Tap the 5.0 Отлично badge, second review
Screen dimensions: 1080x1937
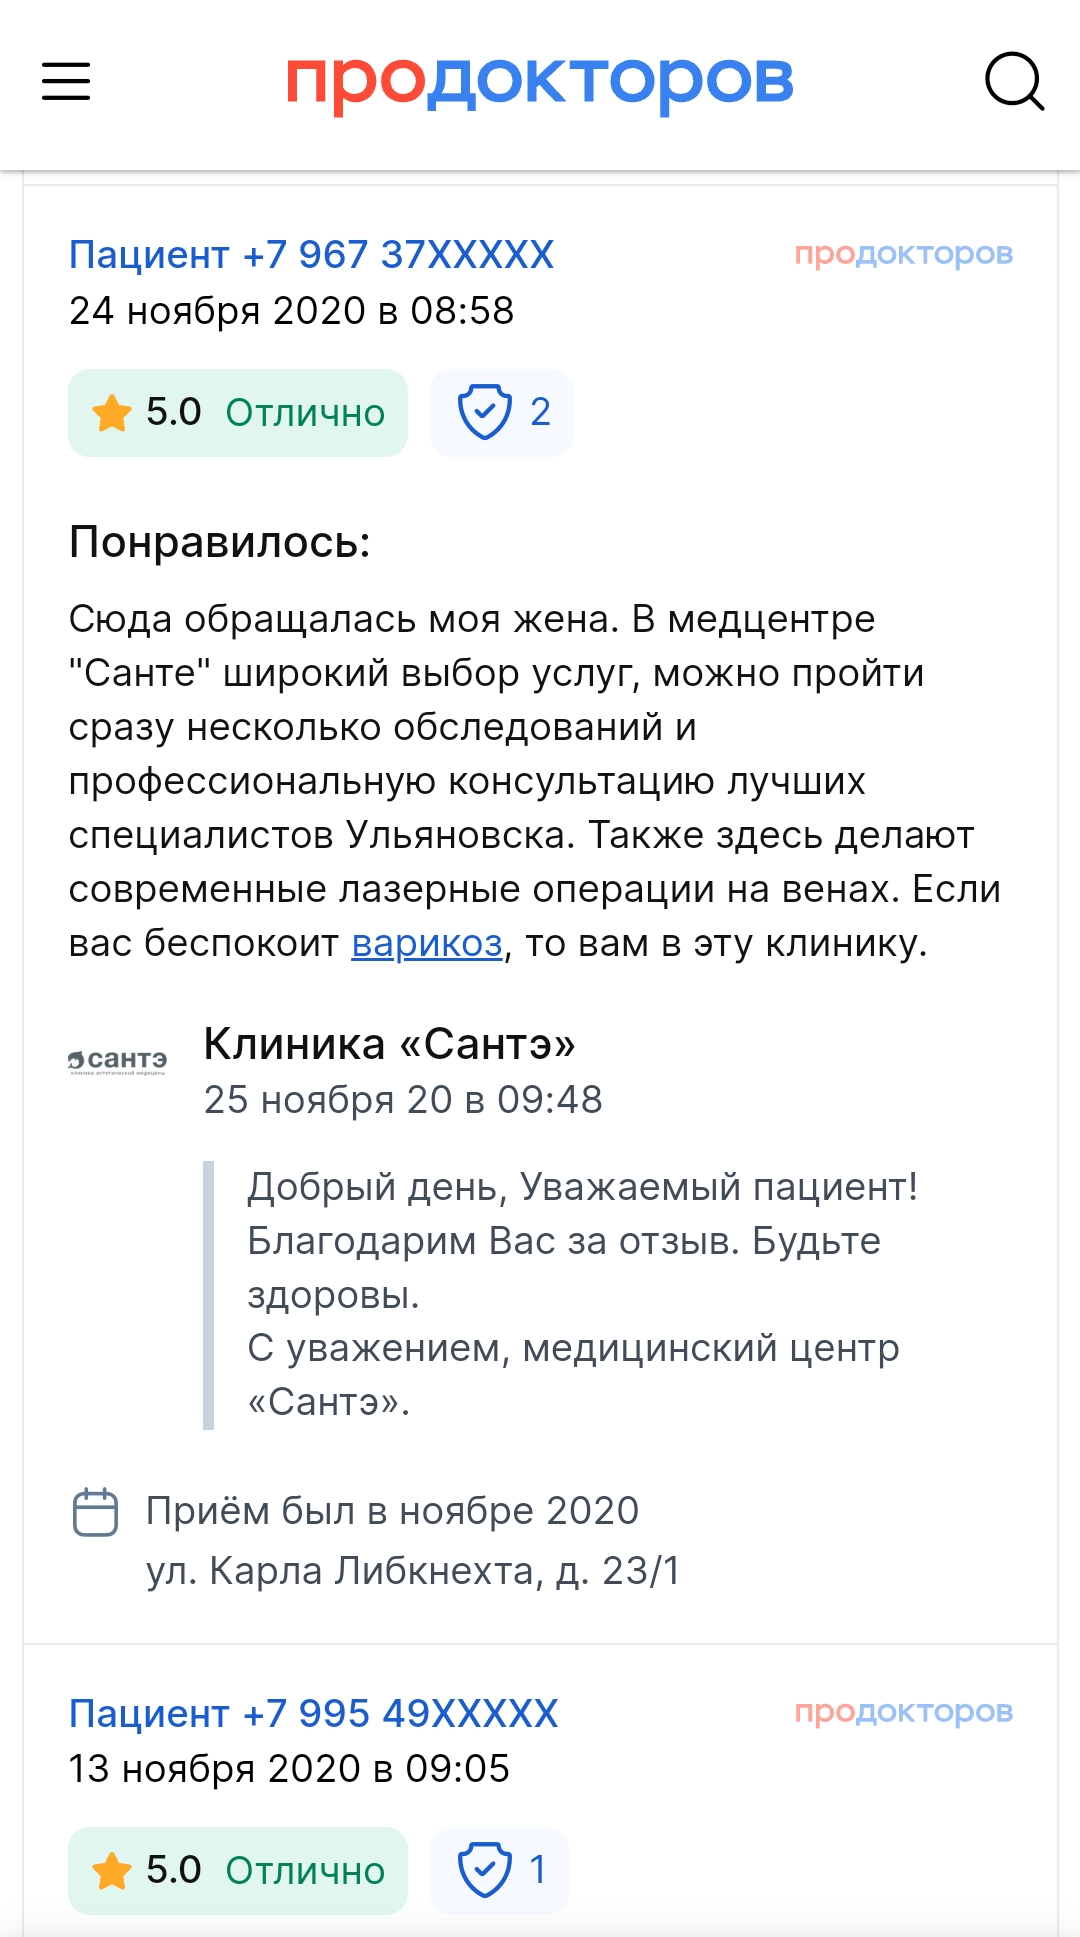point(238,1871)
